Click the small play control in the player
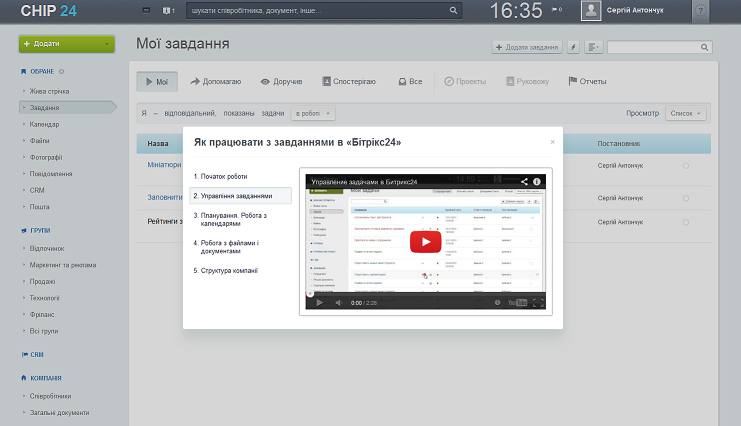 pos(319,303)
